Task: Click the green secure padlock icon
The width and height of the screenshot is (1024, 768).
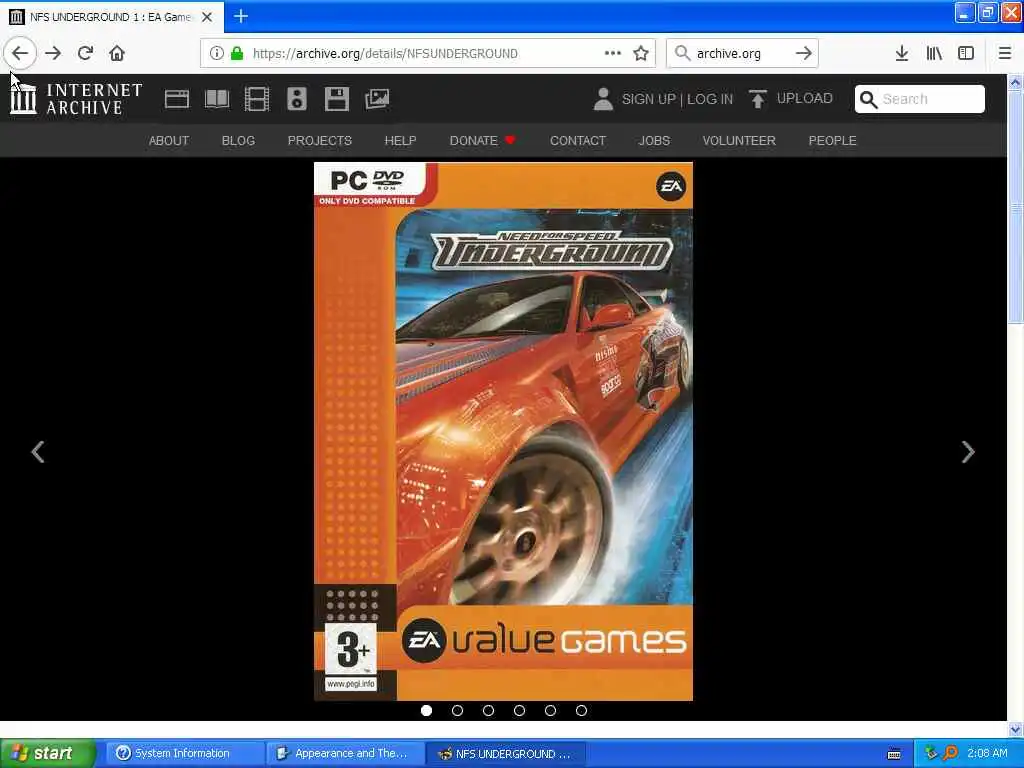Action: [x=237, y=53]
